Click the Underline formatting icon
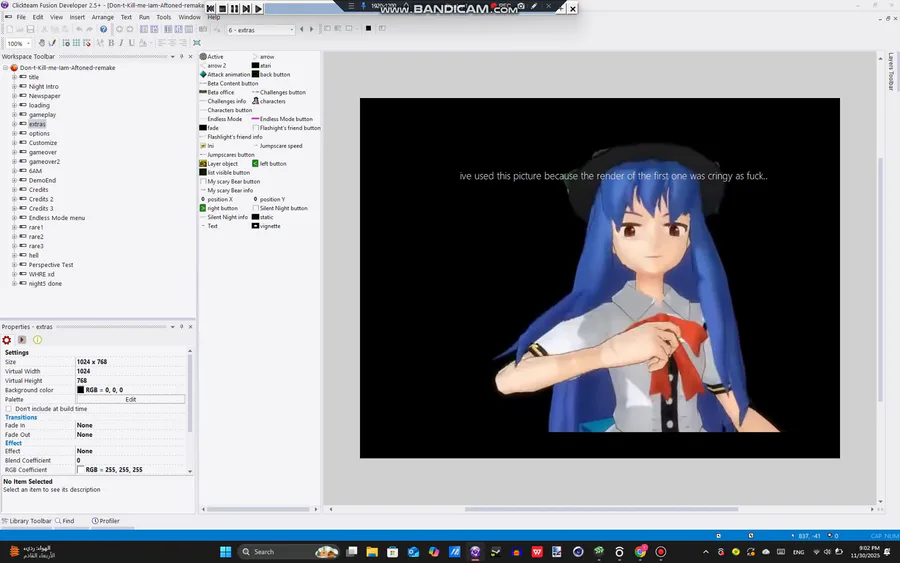The image size is (900, 563). [x=131, y=43]
